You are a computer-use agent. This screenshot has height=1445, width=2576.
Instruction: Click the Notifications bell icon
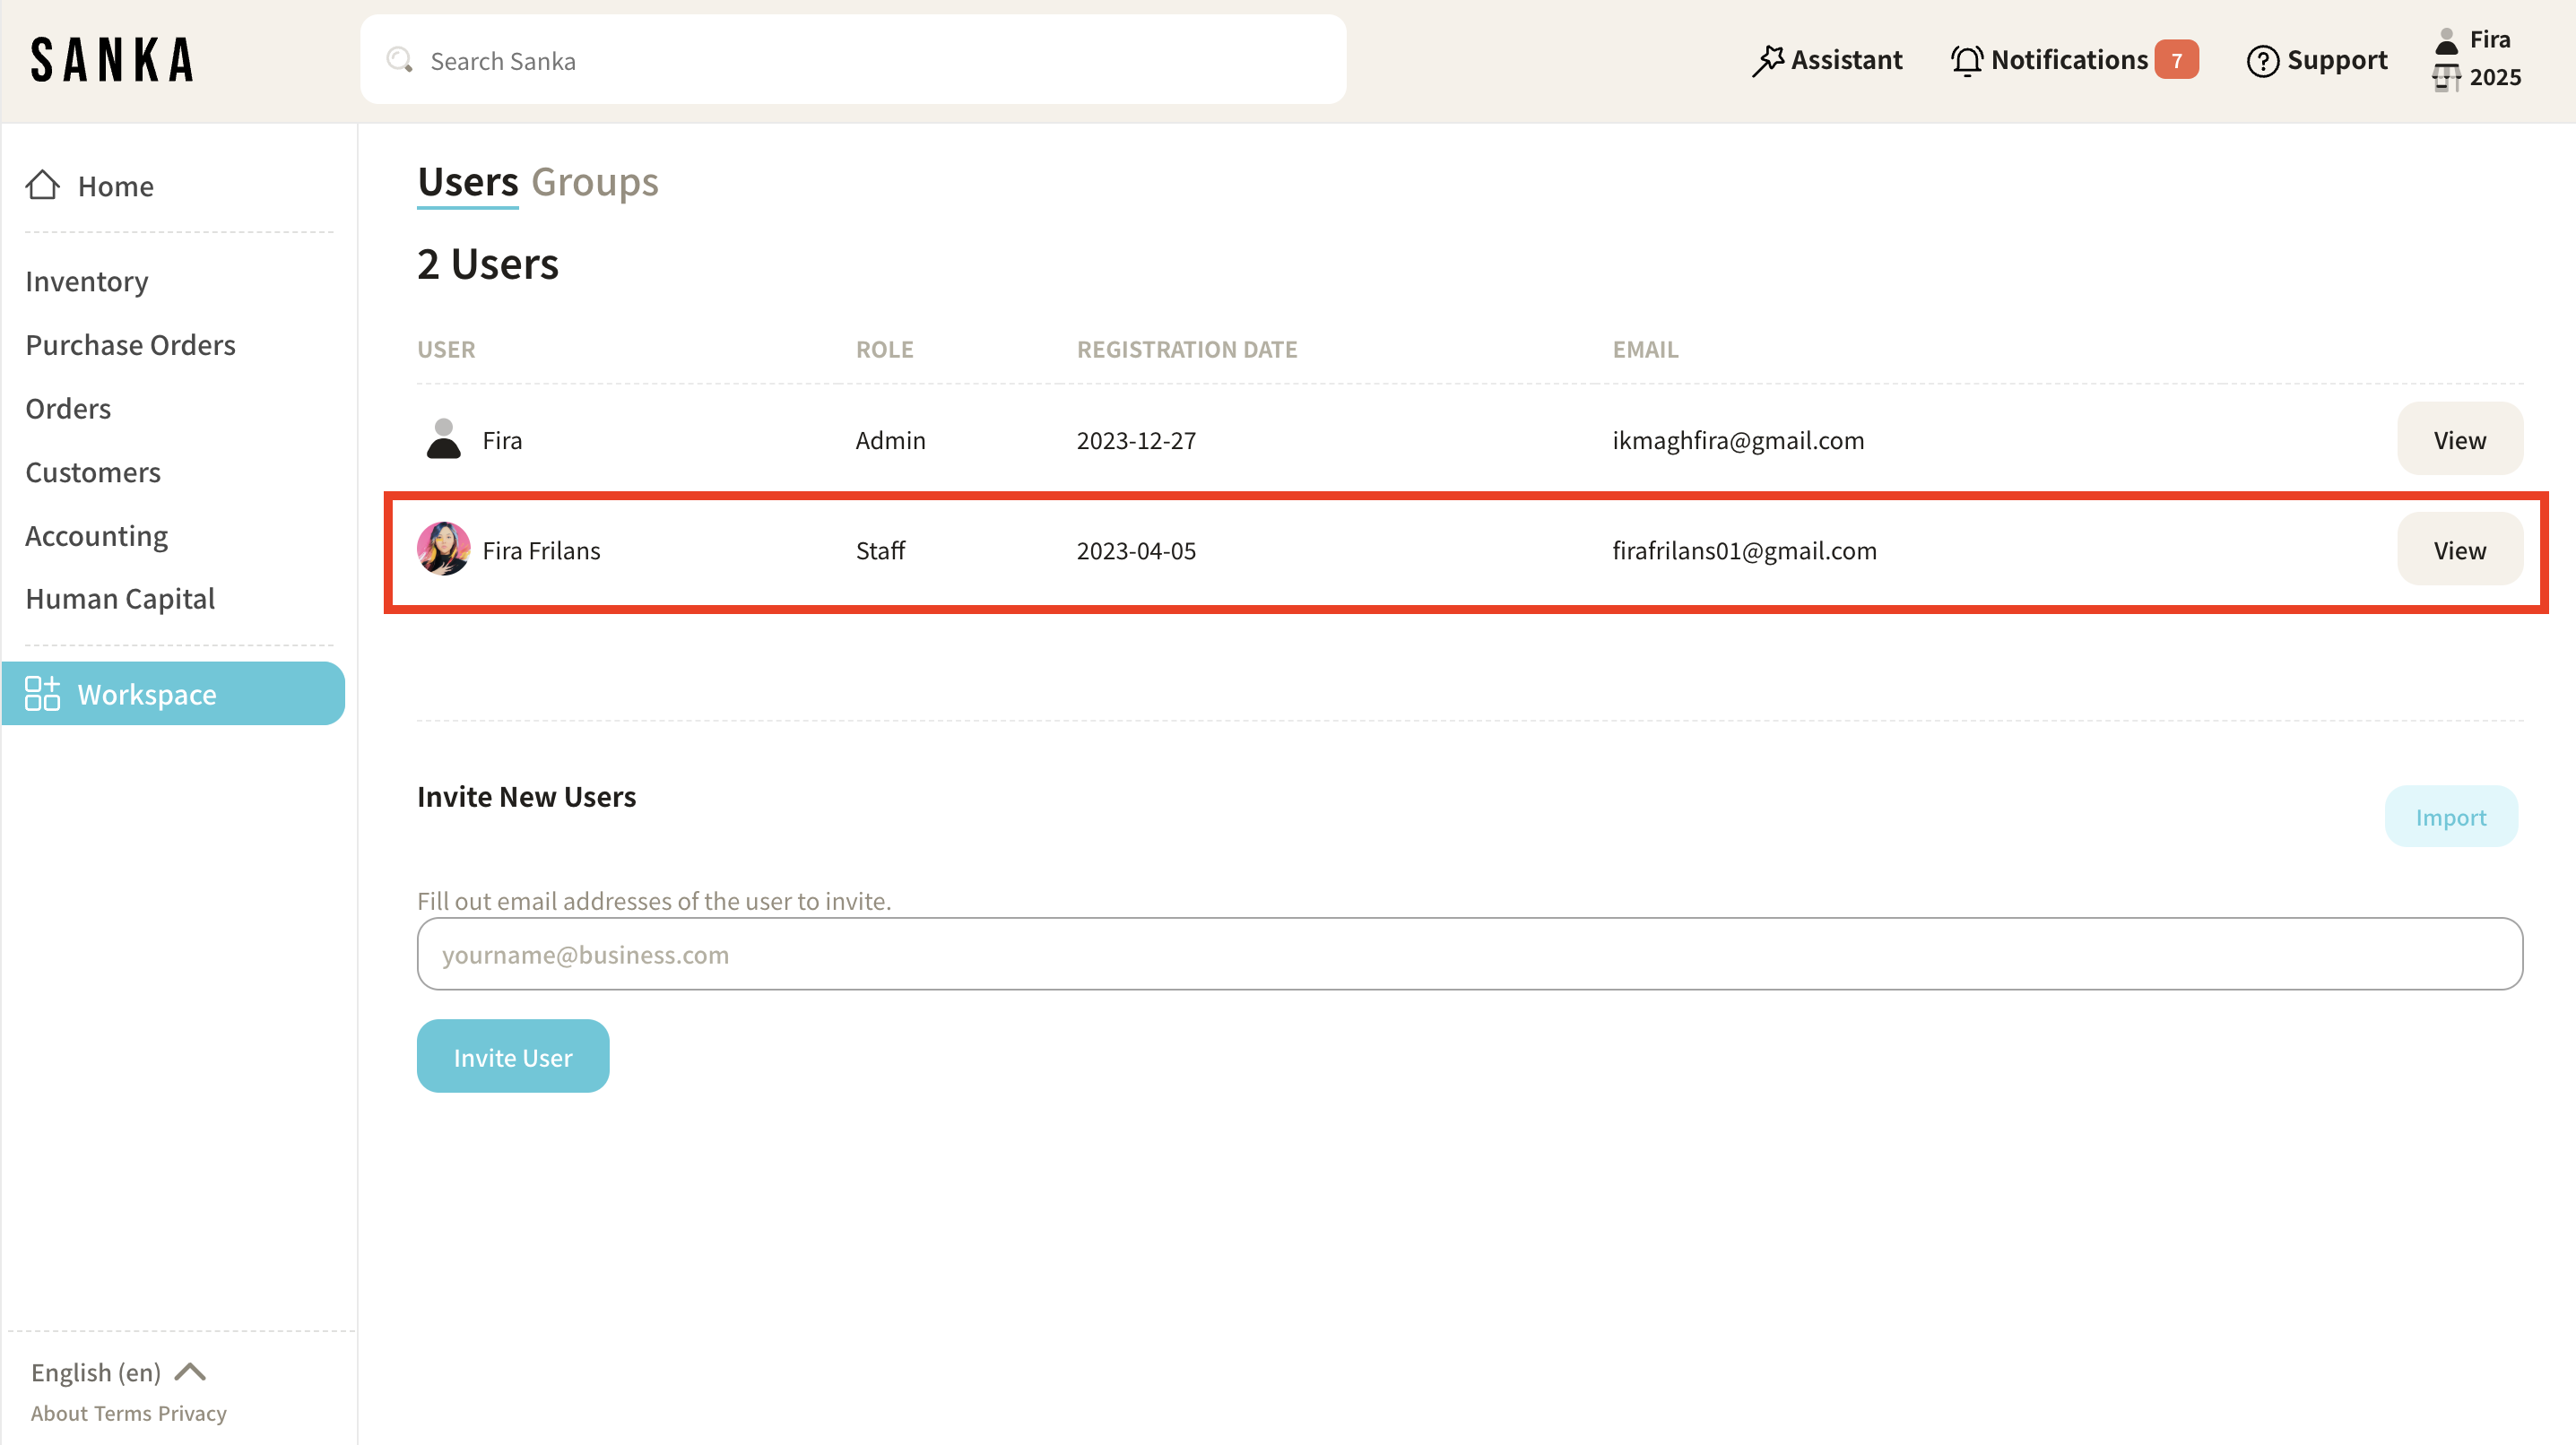pyautogui.click(x=1966, y=60)
